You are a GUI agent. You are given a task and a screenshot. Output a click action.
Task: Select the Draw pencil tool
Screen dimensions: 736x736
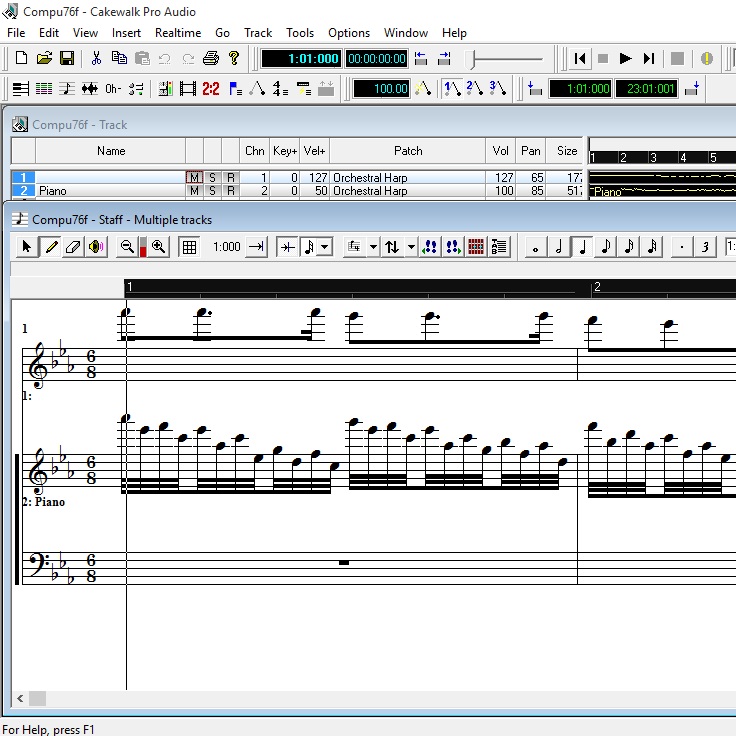point(50,247)
